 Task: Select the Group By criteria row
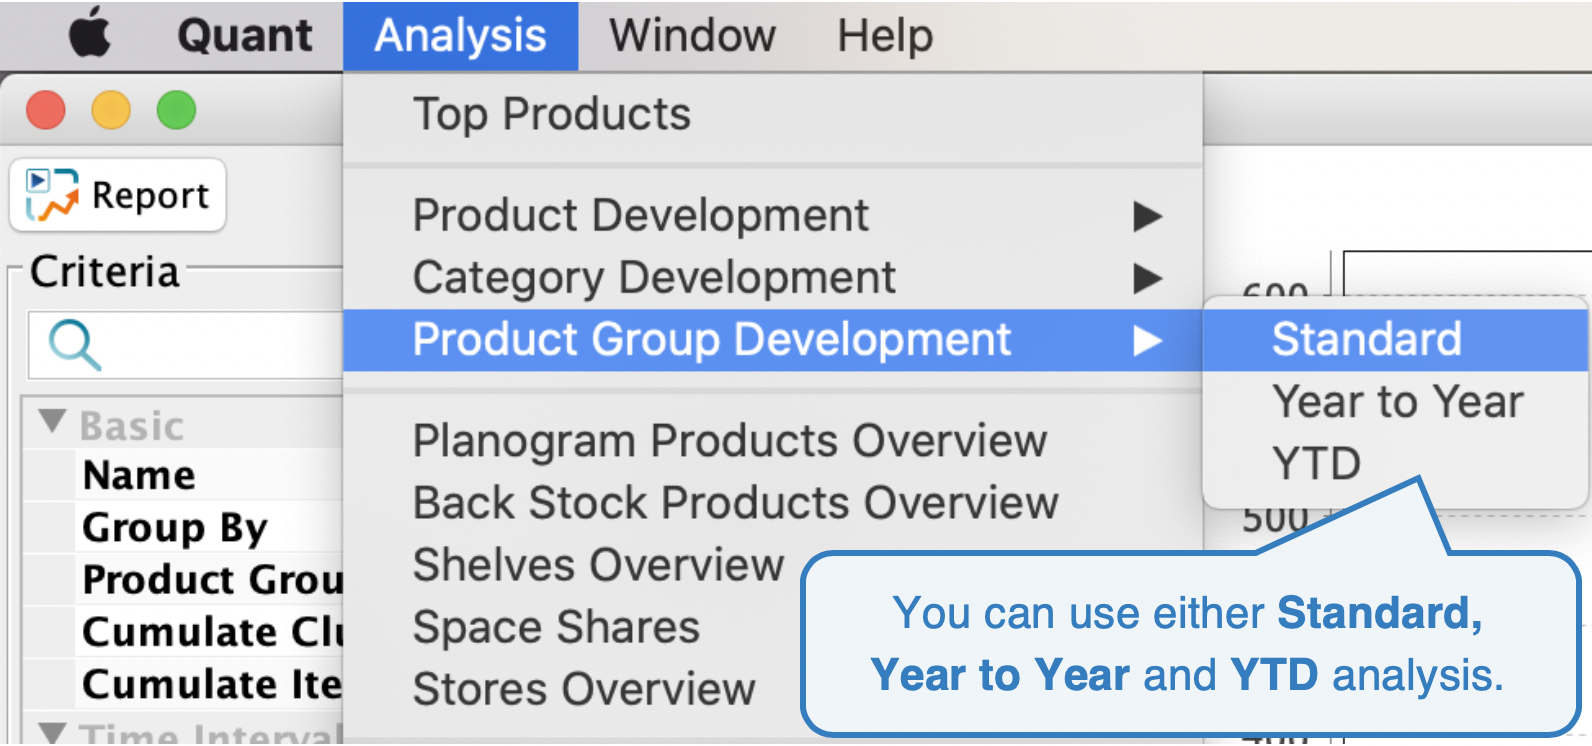(175, 527)
